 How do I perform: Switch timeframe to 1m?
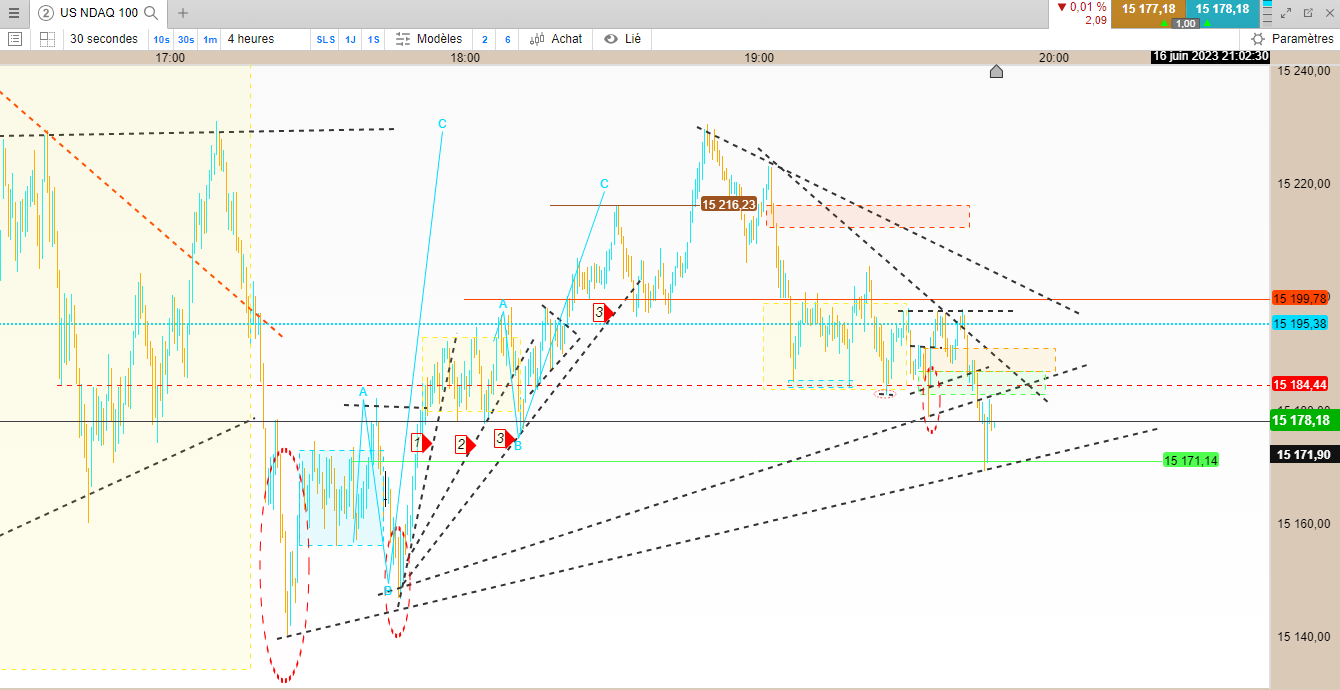click(x=210, y=39)
